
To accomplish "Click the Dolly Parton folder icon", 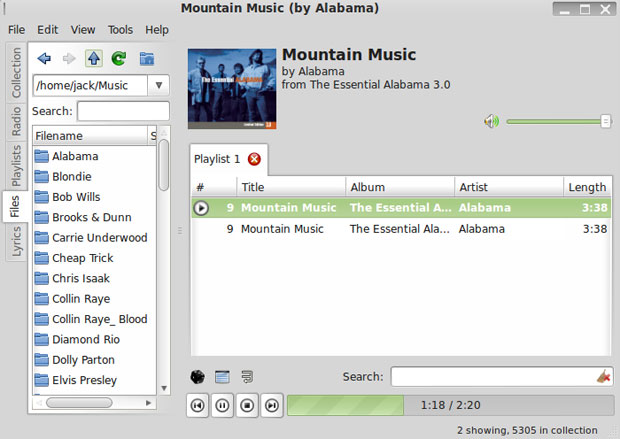I will click(x=42, y=360).
